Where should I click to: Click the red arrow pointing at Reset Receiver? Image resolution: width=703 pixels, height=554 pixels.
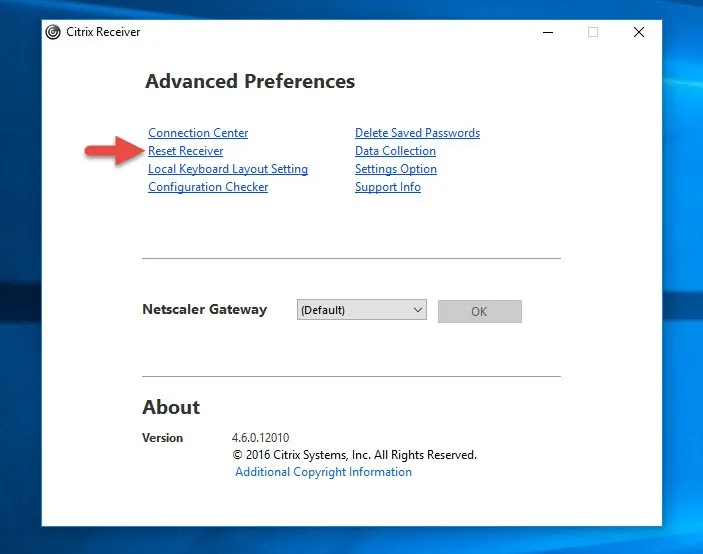click(109, 151)
